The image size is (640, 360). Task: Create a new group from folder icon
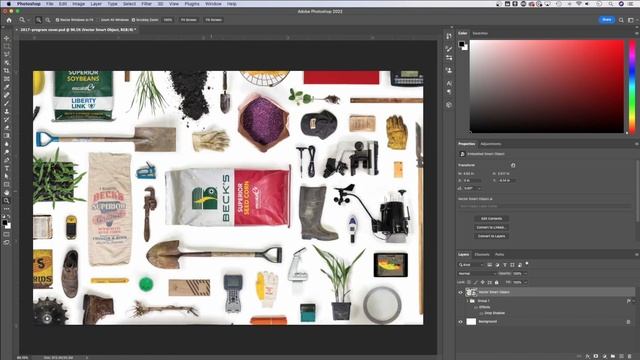click(x=613, y=356)
